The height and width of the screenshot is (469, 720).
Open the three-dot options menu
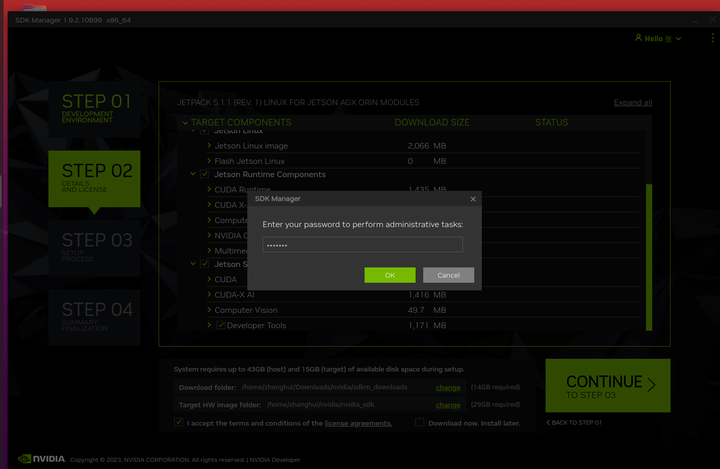[713, 38]
